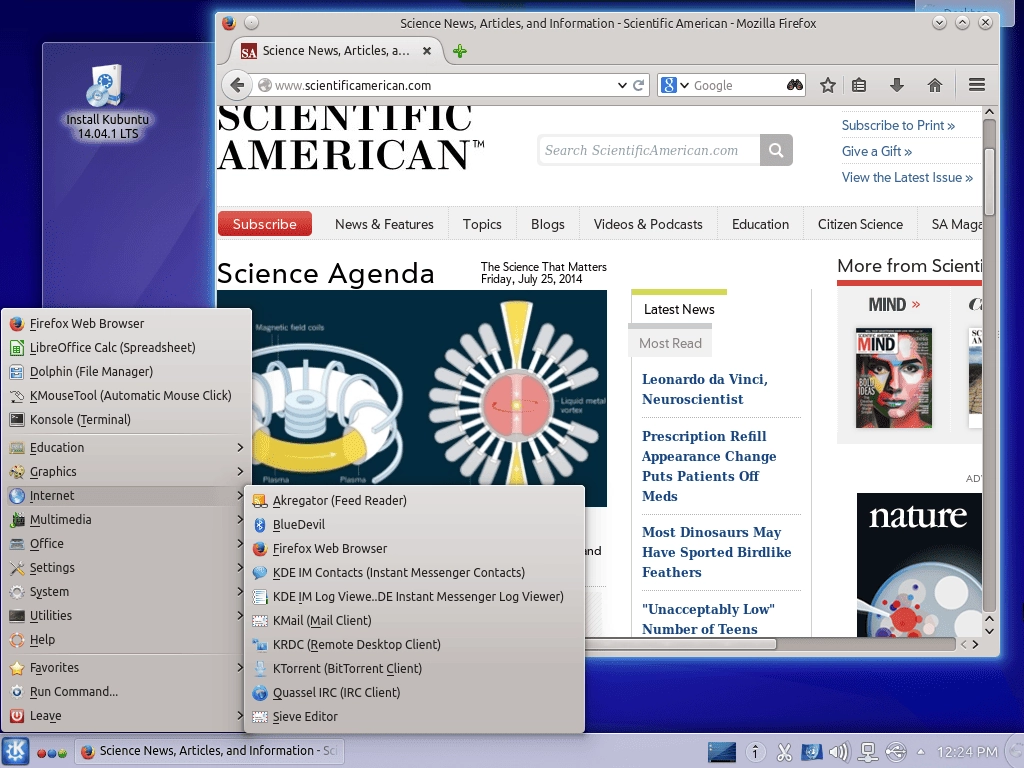
Task: Open KRDC (Remote Desktop Client)
Action: (415, 645)
